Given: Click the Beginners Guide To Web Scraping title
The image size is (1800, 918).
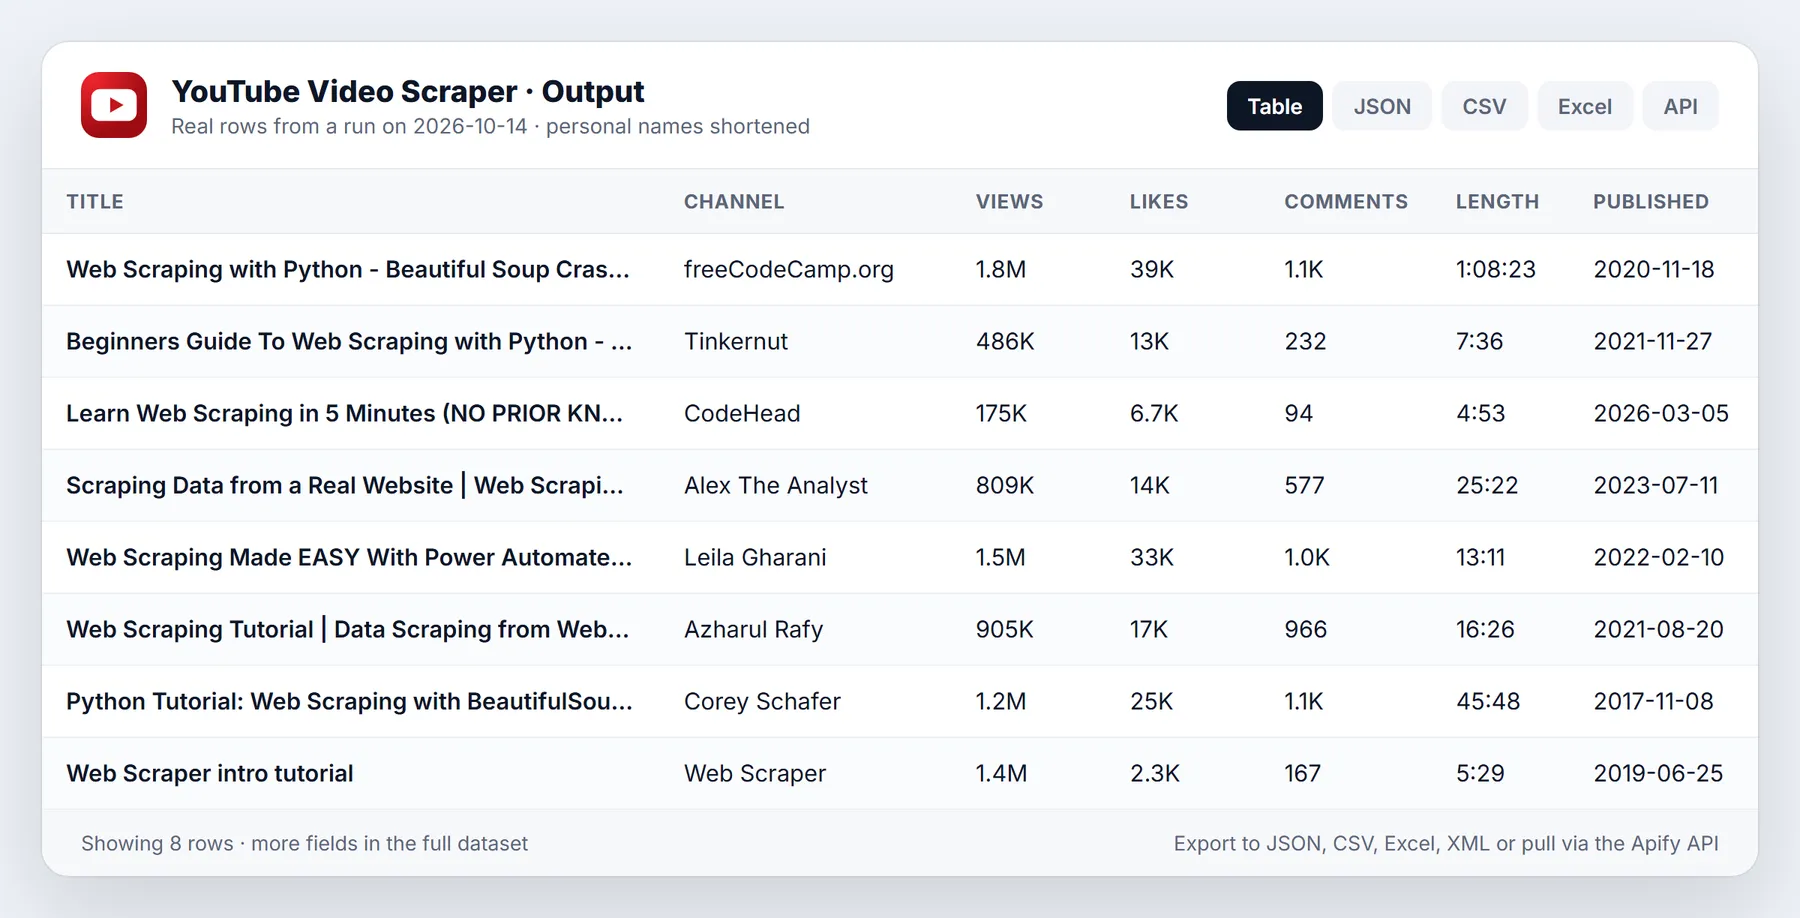Looking at the screenshot, I should (349, 342).
